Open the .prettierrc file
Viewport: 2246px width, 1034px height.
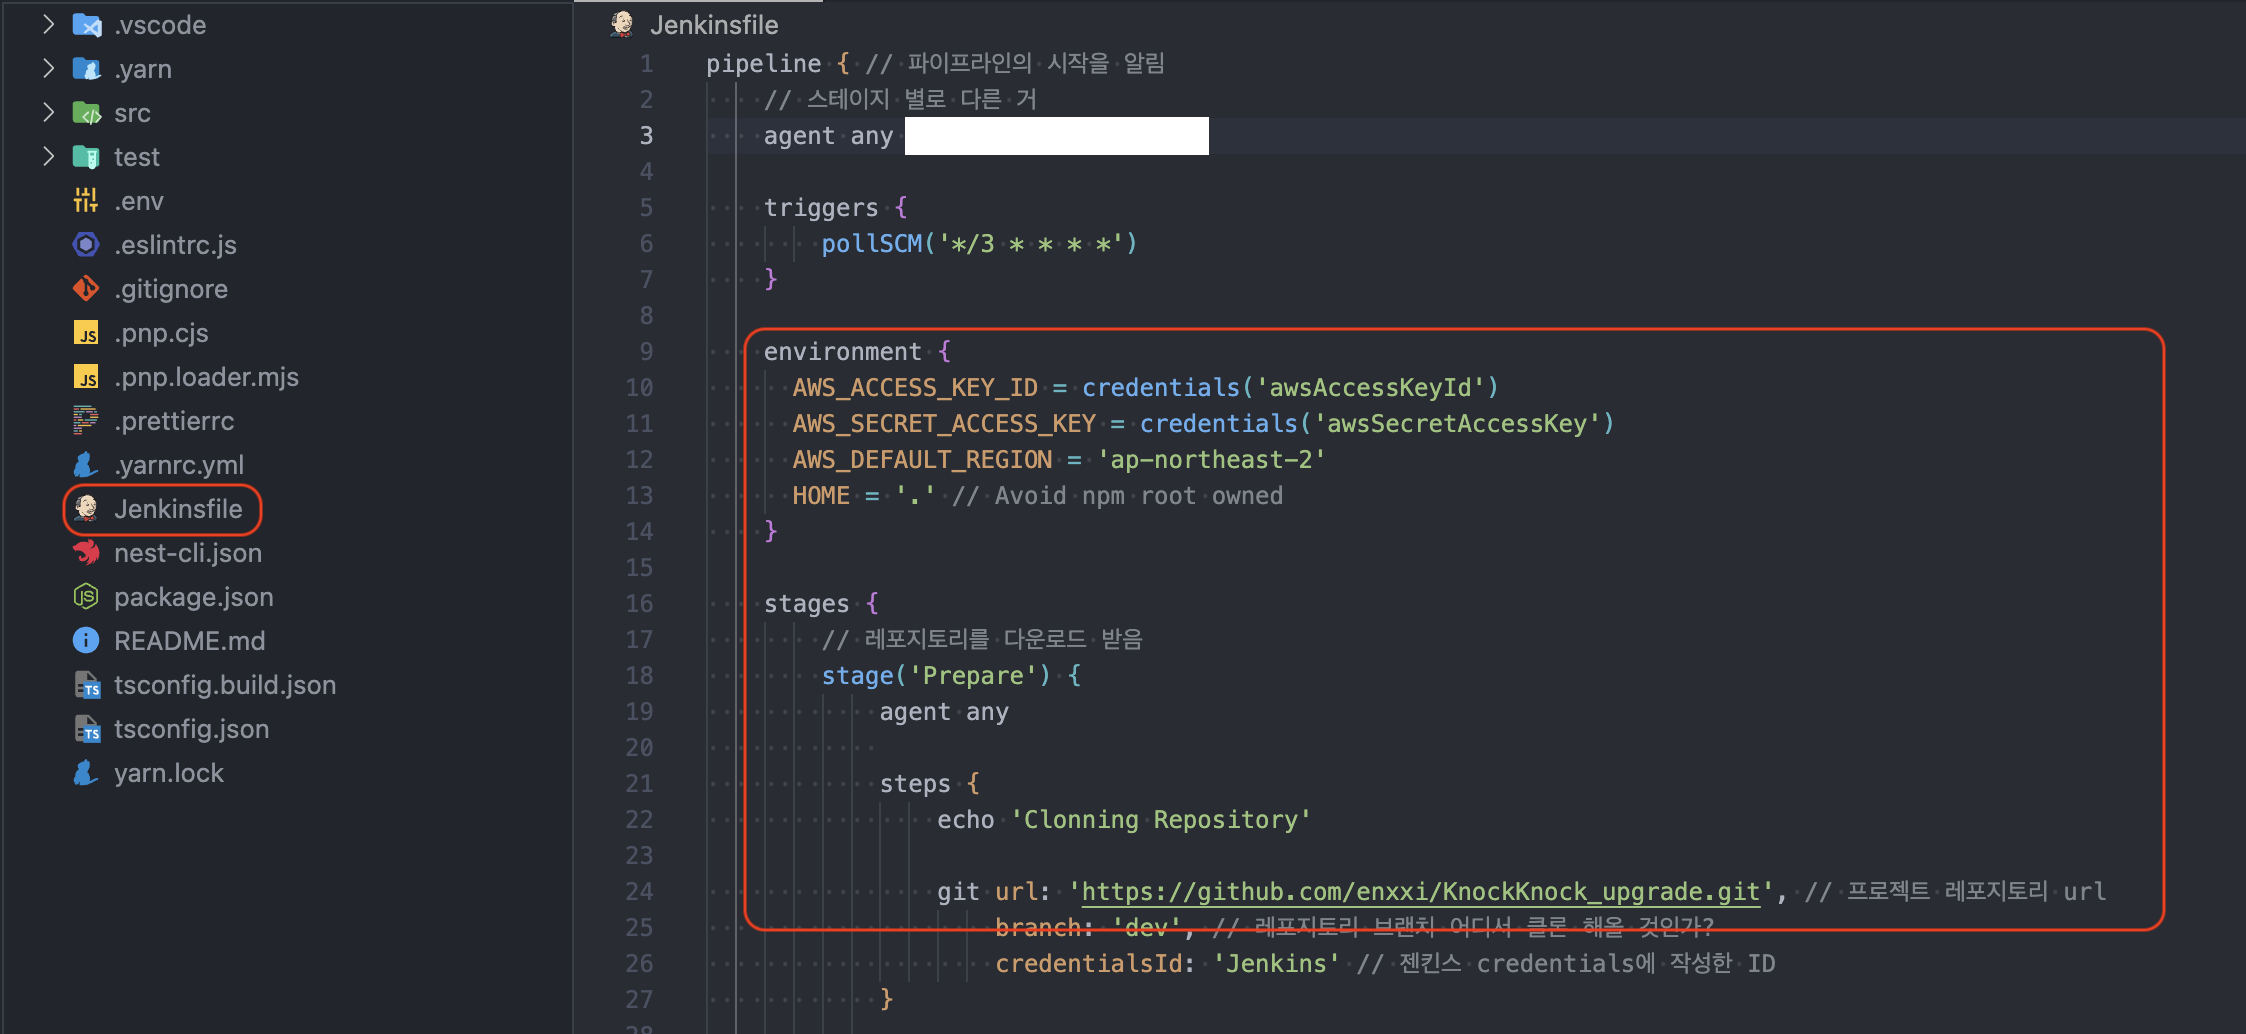pos(174,421)
